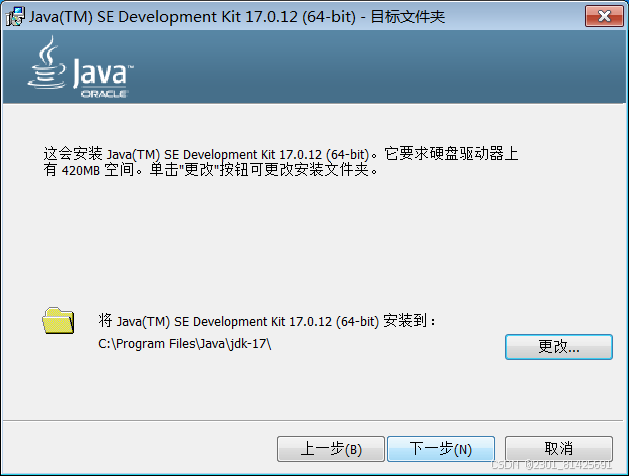Screen dimensions: 629x476
Task: Click the 安装到 label above the path
Action: [x=267, y=321]
